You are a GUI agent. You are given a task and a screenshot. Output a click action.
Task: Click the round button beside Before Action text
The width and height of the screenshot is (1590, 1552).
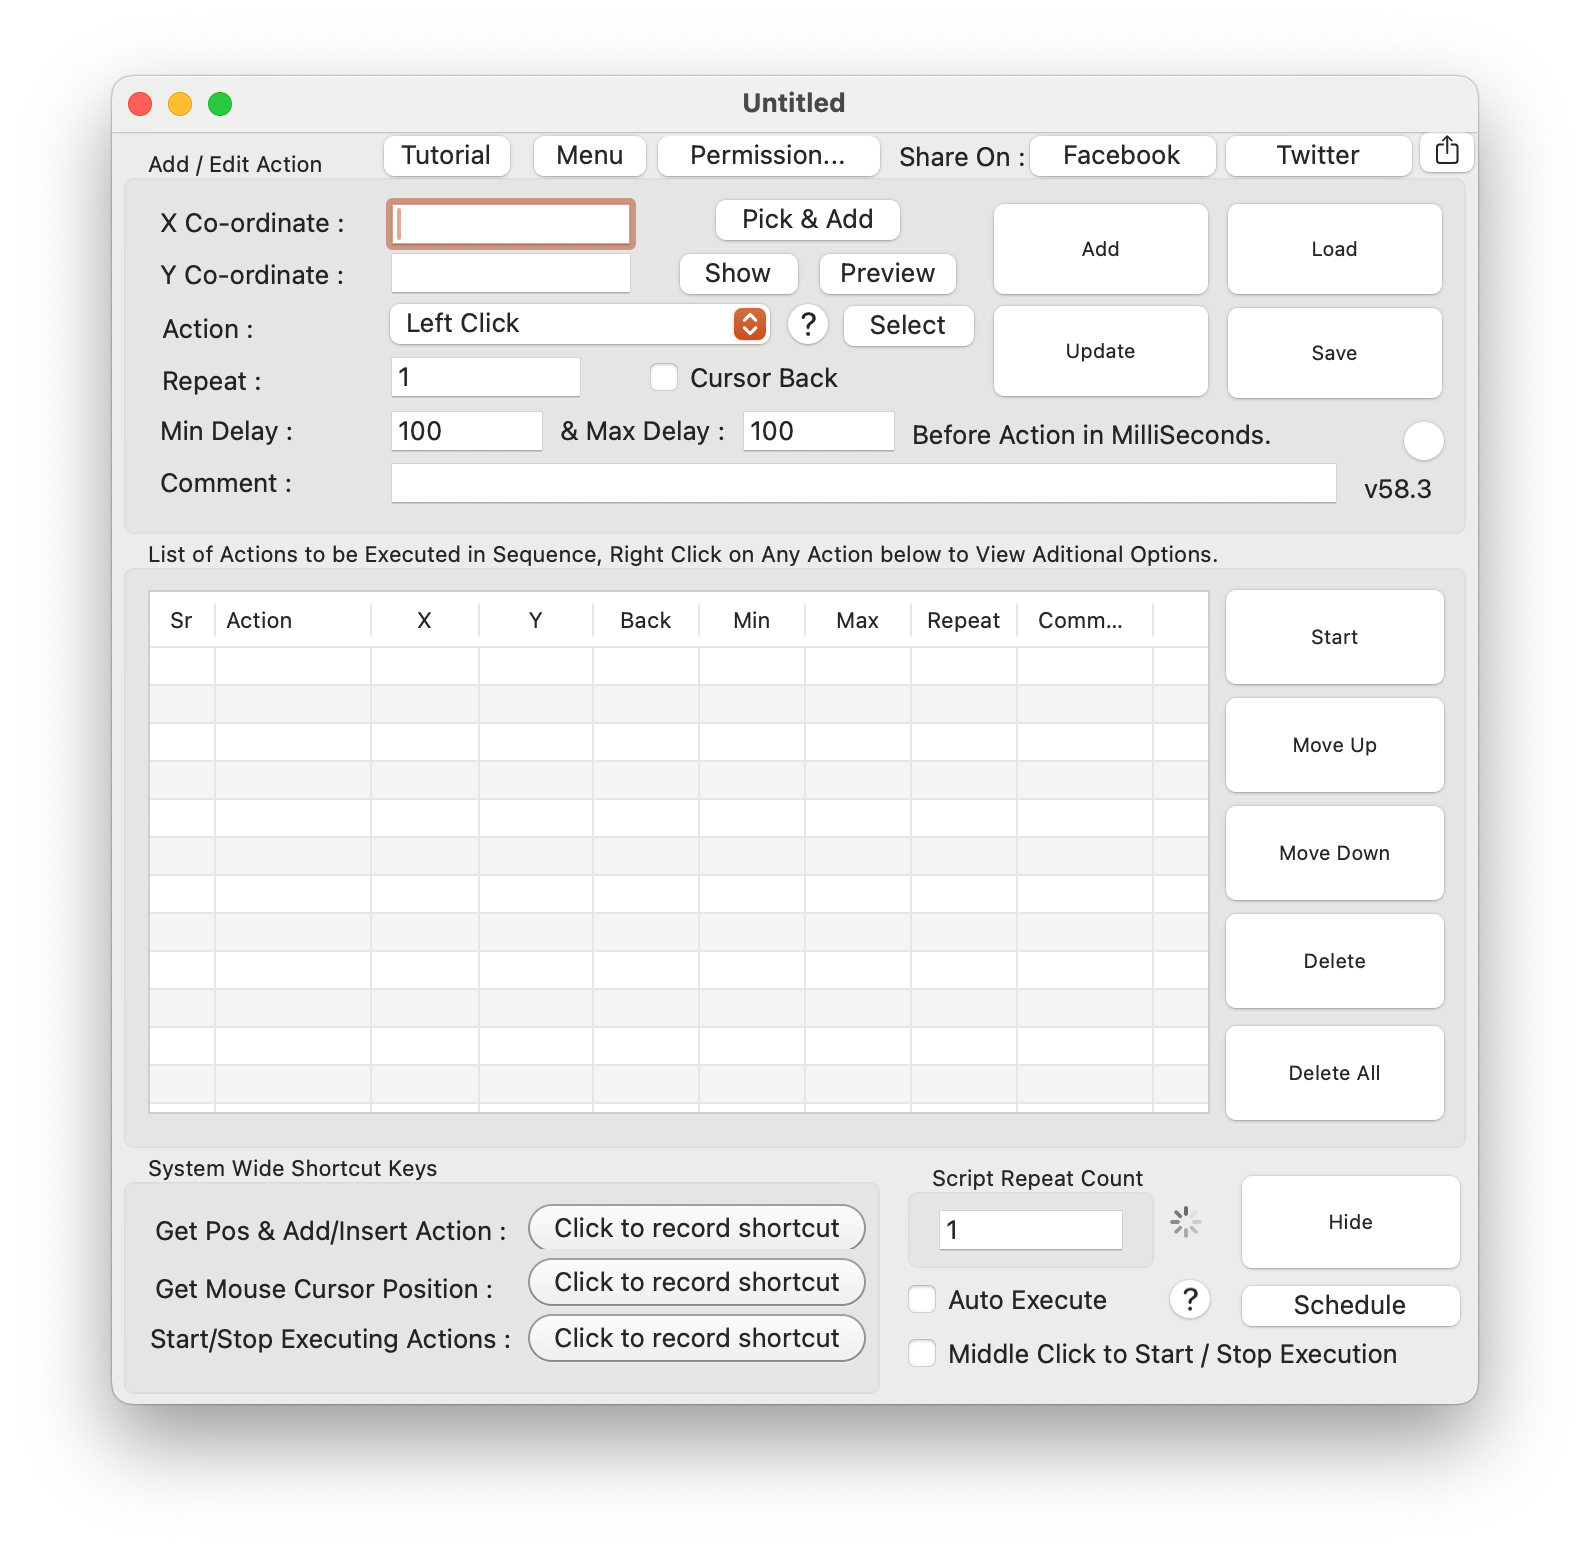coord(1423,440)
